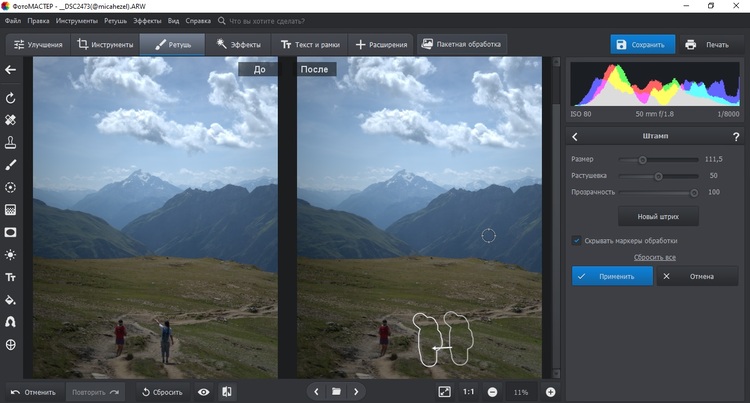Open the folder icon in bottom navigation
This screenshot has width=750, height=403.
point(337,392)
